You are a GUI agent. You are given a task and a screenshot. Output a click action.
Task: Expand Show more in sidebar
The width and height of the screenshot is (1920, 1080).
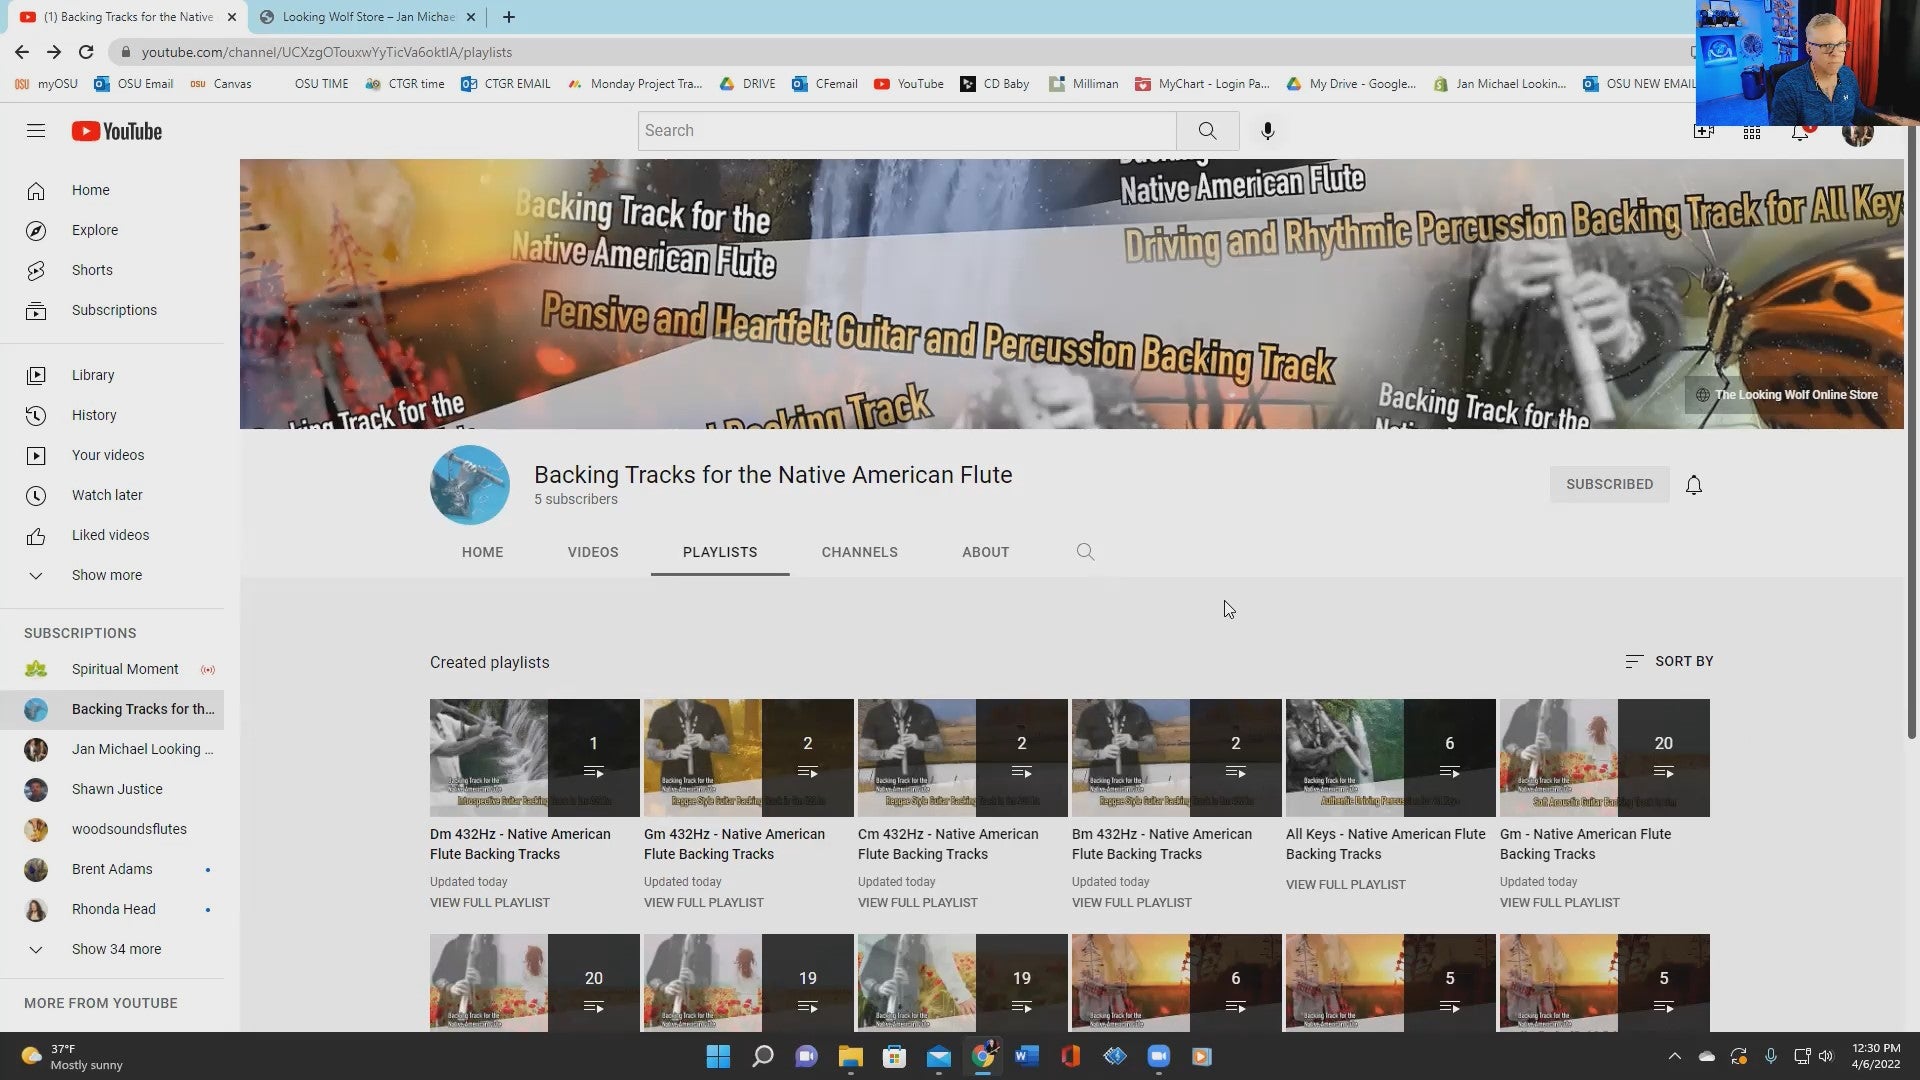106,575
